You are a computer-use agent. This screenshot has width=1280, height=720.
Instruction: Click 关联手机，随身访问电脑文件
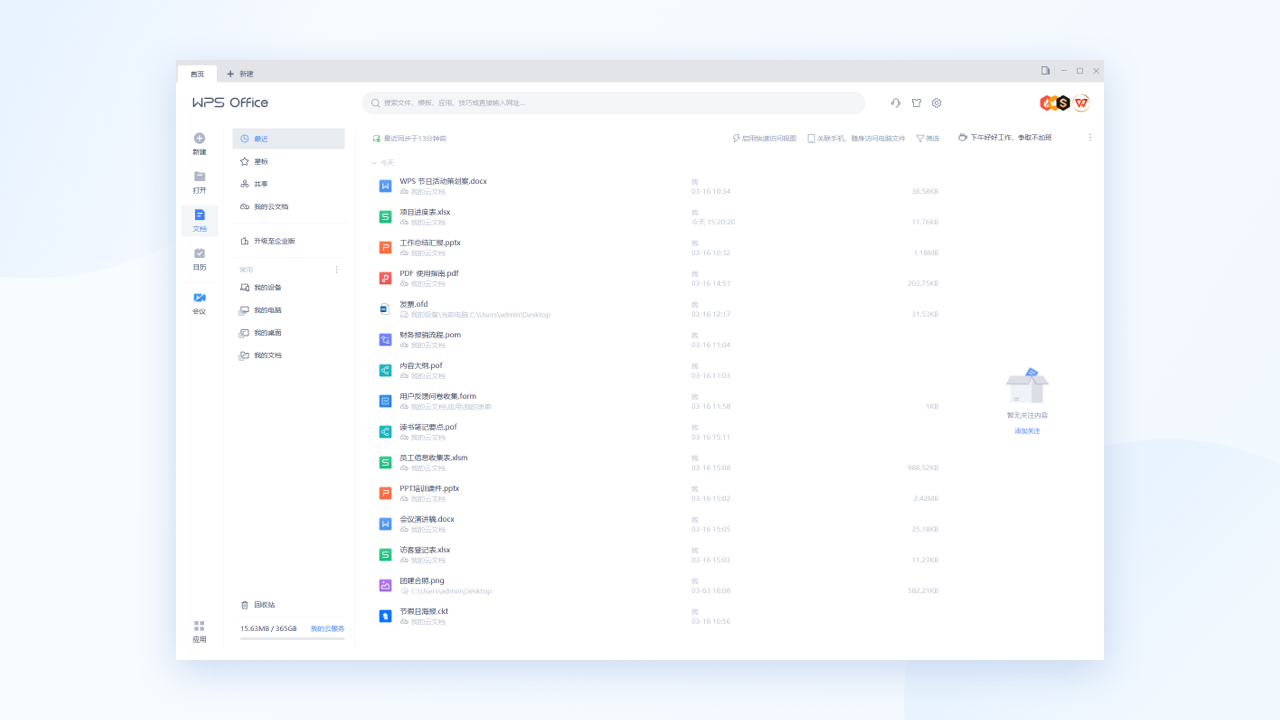[856, 139]
